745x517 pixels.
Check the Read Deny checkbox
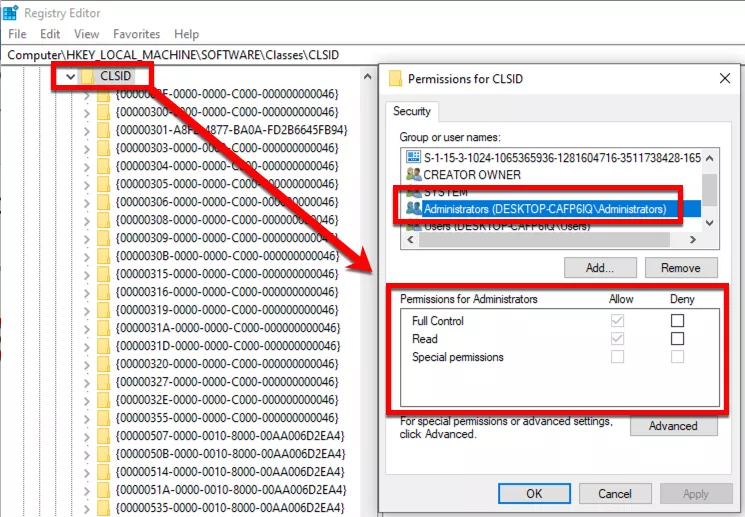(677, 338)
